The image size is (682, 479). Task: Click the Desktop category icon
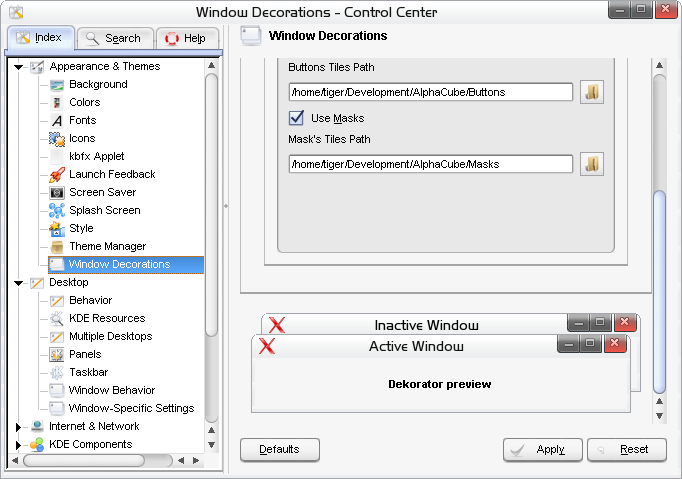click(x=37, y=283)
